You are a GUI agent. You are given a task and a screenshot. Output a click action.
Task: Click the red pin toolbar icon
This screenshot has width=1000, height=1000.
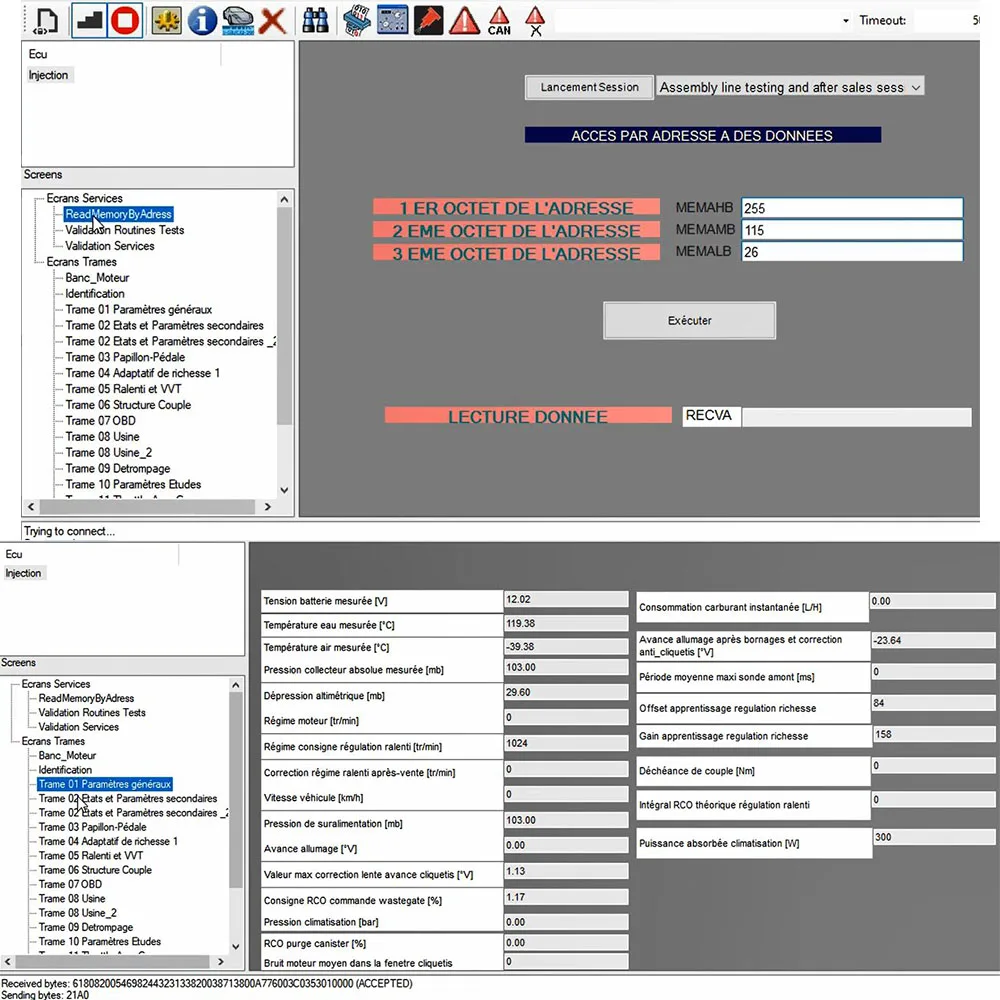click(428, 19)
